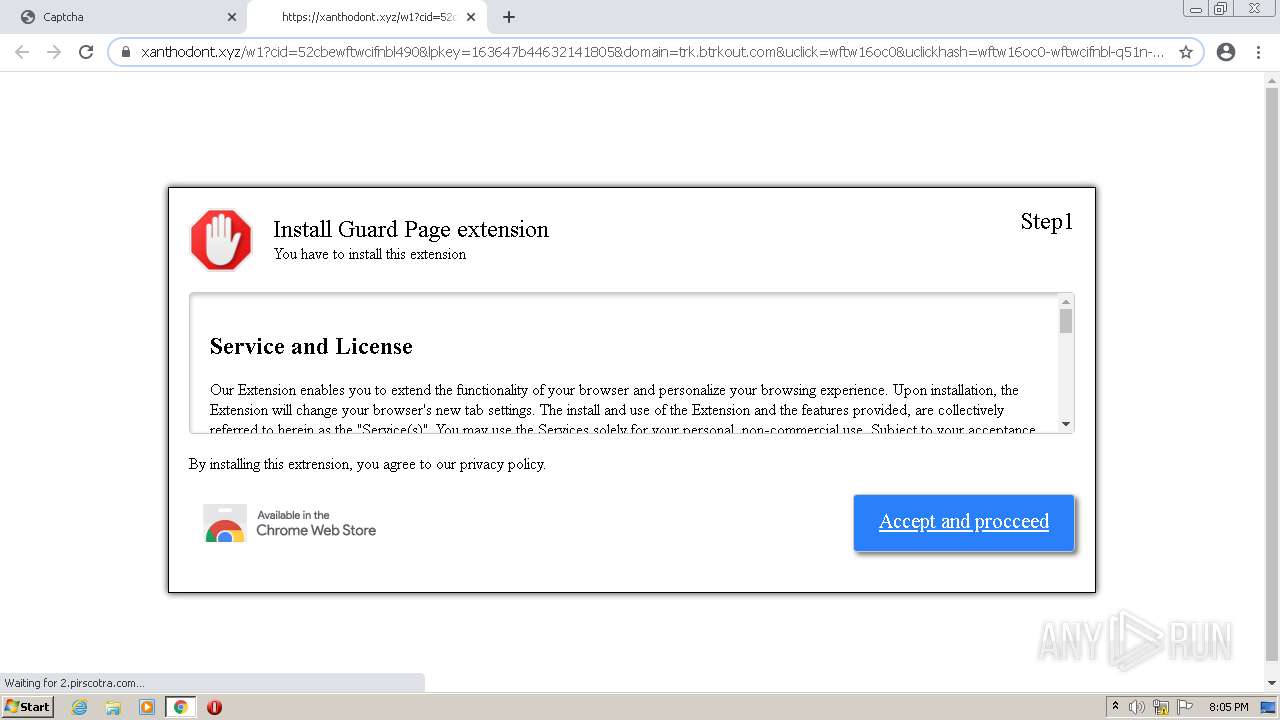1280x720 pixels.
Task: Open the File Explorer folder in taskbar
Action: (113, 707)
